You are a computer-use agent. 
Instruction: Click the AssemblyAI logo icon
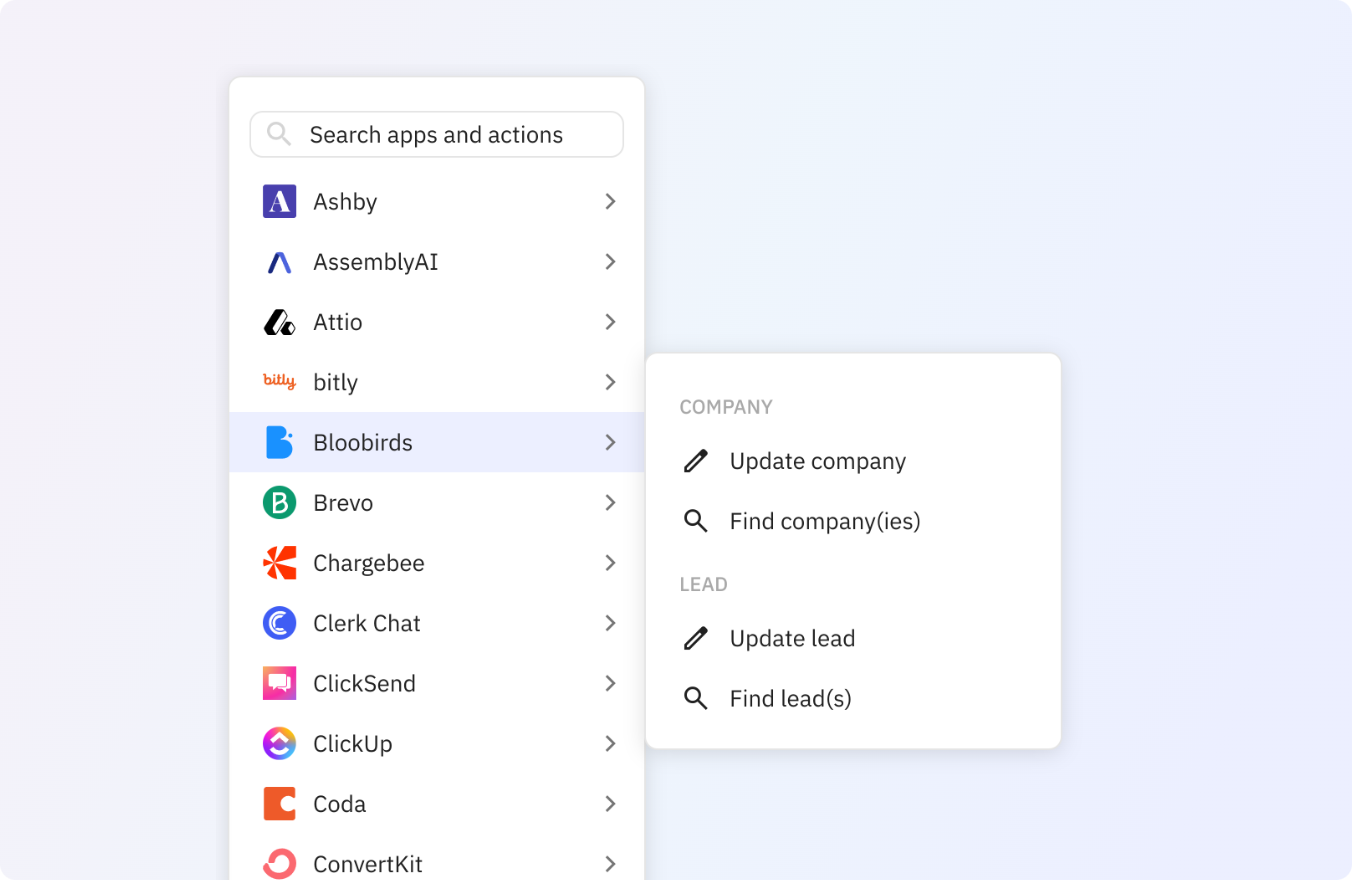coord(279,262)
